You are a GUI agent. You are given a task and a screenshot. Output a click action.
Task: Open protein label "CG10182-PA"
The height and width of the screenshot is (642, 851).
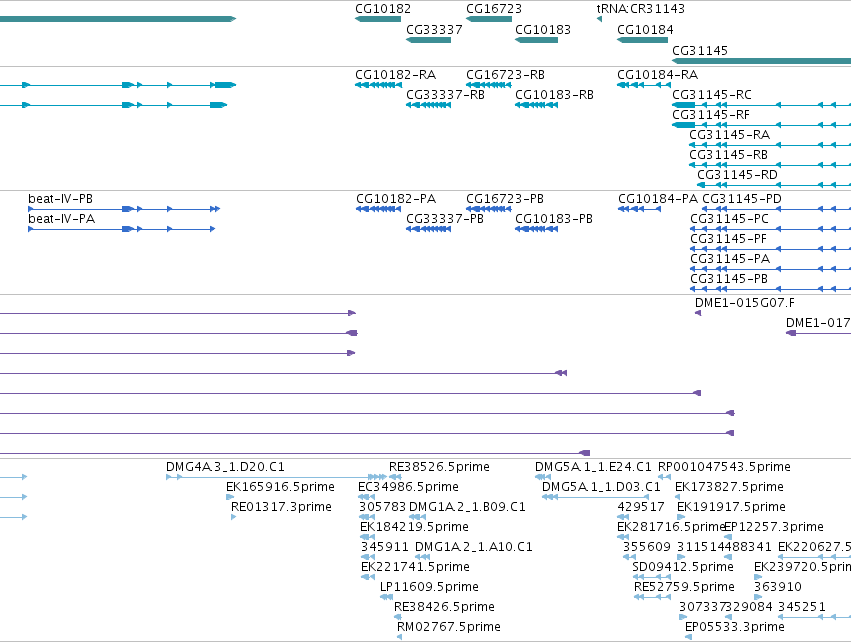pos(396,199)
